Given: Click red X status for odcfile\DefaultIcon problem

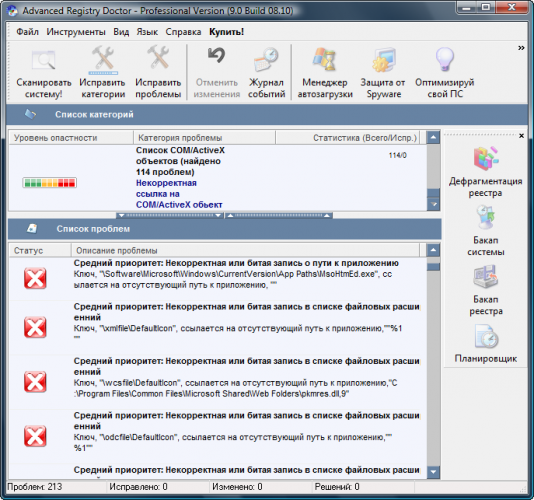Looking at the screenshot, I should (x=35, y=436).
